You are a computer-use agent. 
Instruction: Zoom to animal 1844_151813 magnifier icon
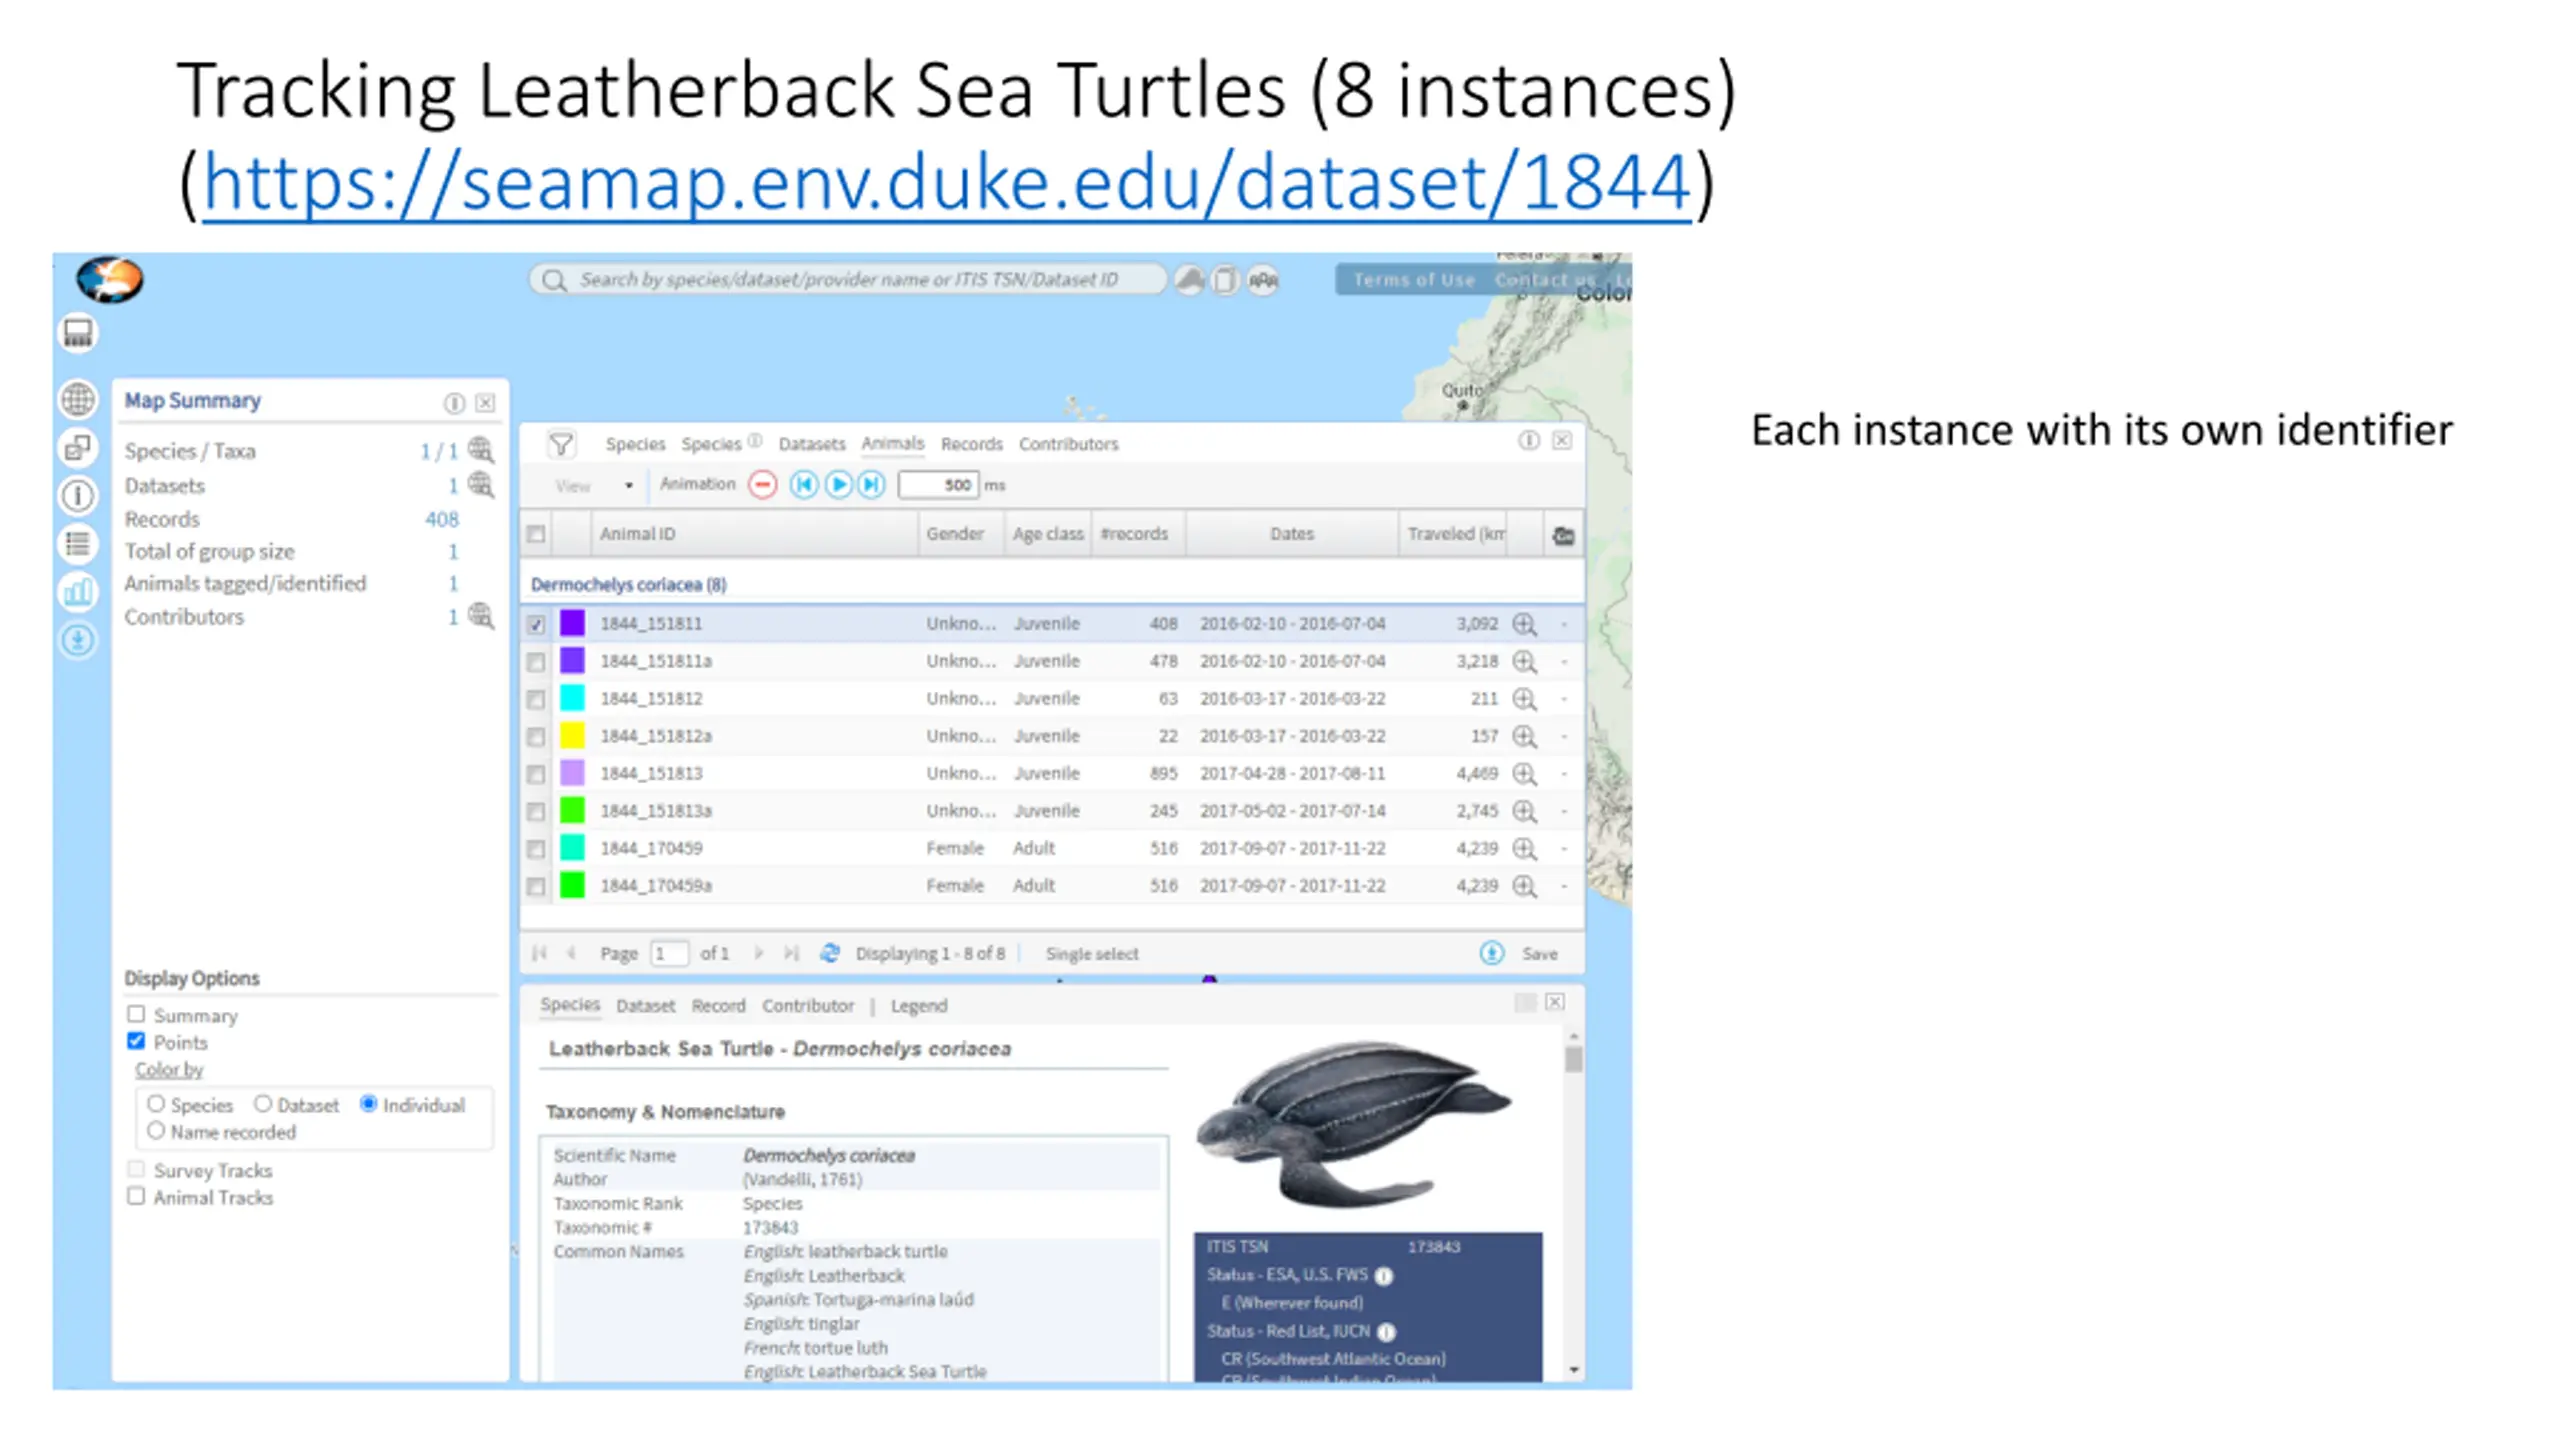coord(1524,774)
